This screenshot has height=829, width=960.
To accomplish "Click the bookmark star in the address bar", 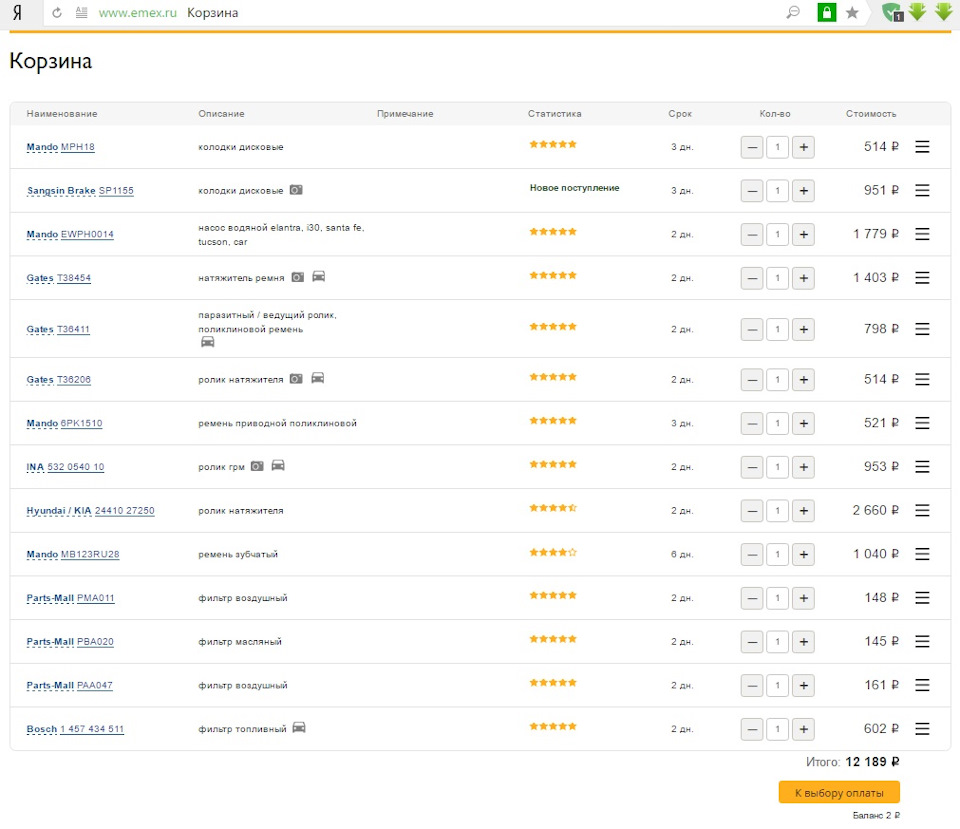I will click(851, 12).
